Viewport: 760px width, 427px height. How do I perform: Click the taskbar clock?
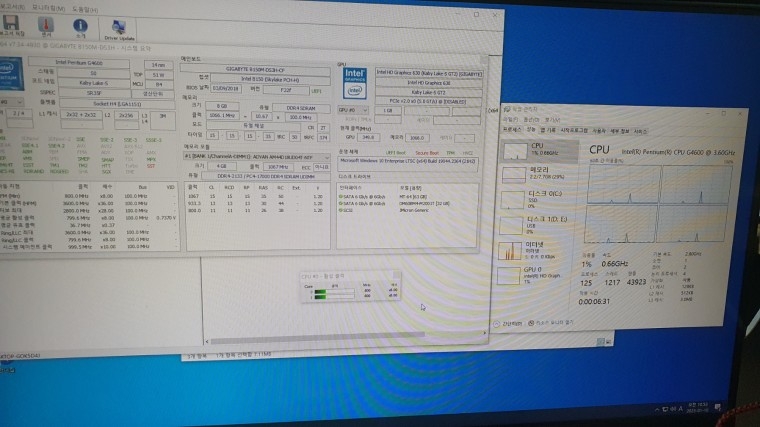698,407
